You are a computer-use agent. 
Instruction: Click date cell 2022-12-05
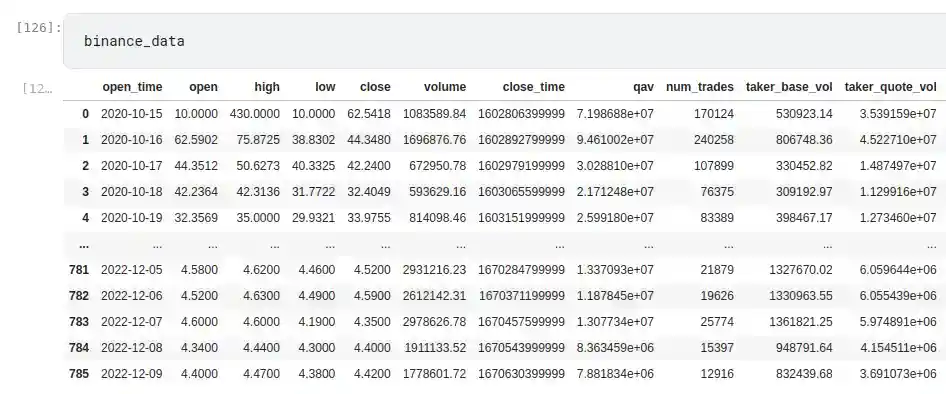coord(132,270)
